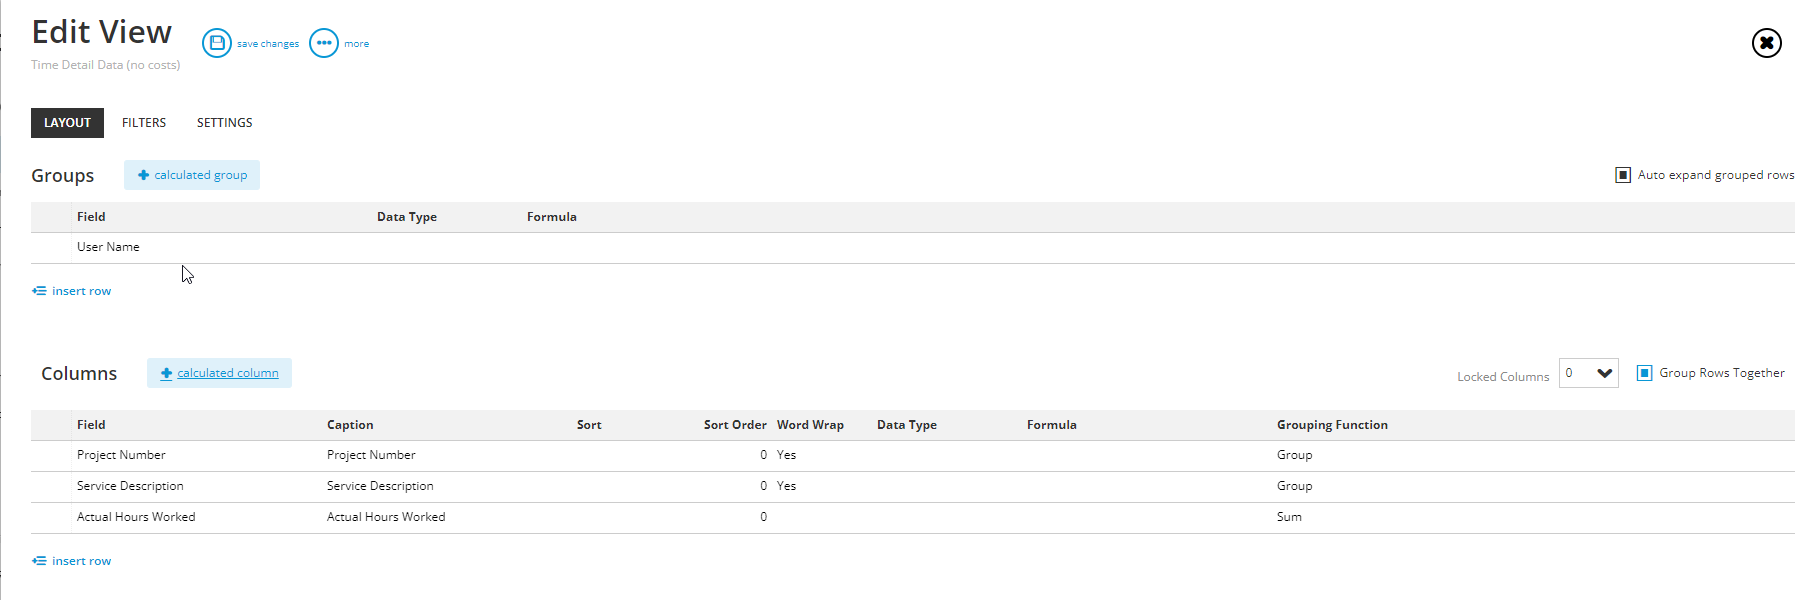Click the Grouping Function column header

[1332, 425]
